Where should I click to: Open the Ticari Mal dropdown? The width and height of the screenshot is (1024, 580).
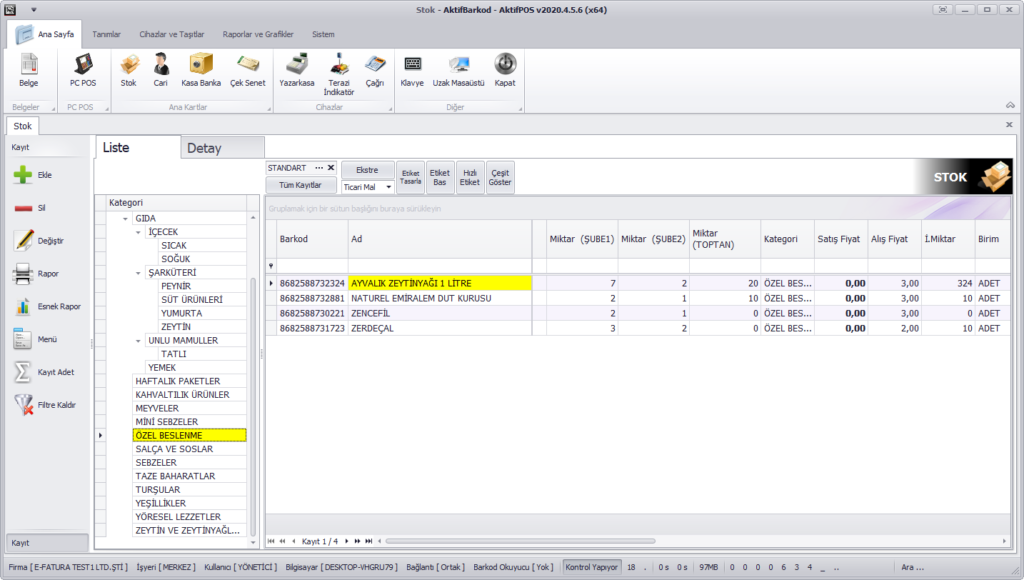click(388, 187)
